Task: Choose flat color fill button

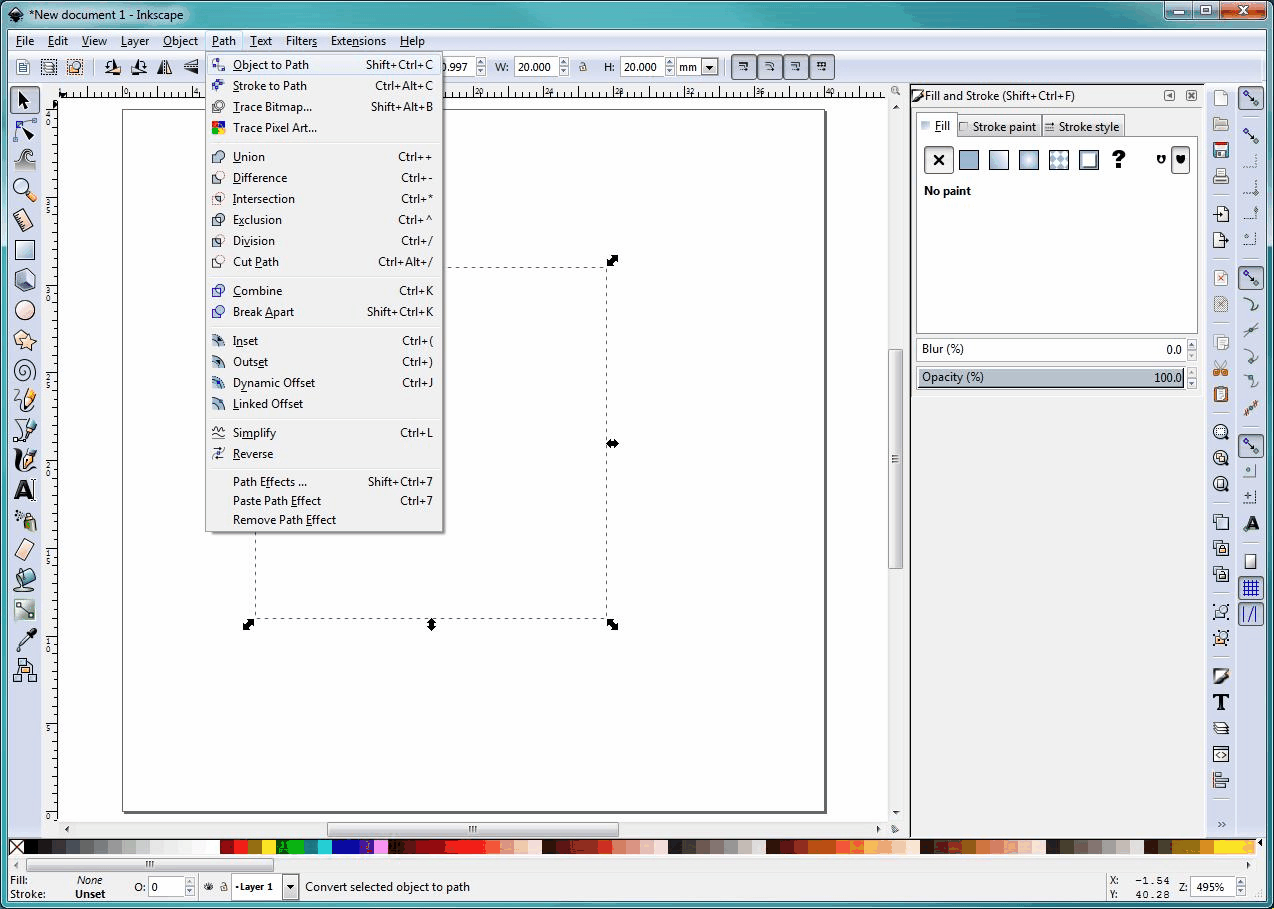Action: coord(968,160)
